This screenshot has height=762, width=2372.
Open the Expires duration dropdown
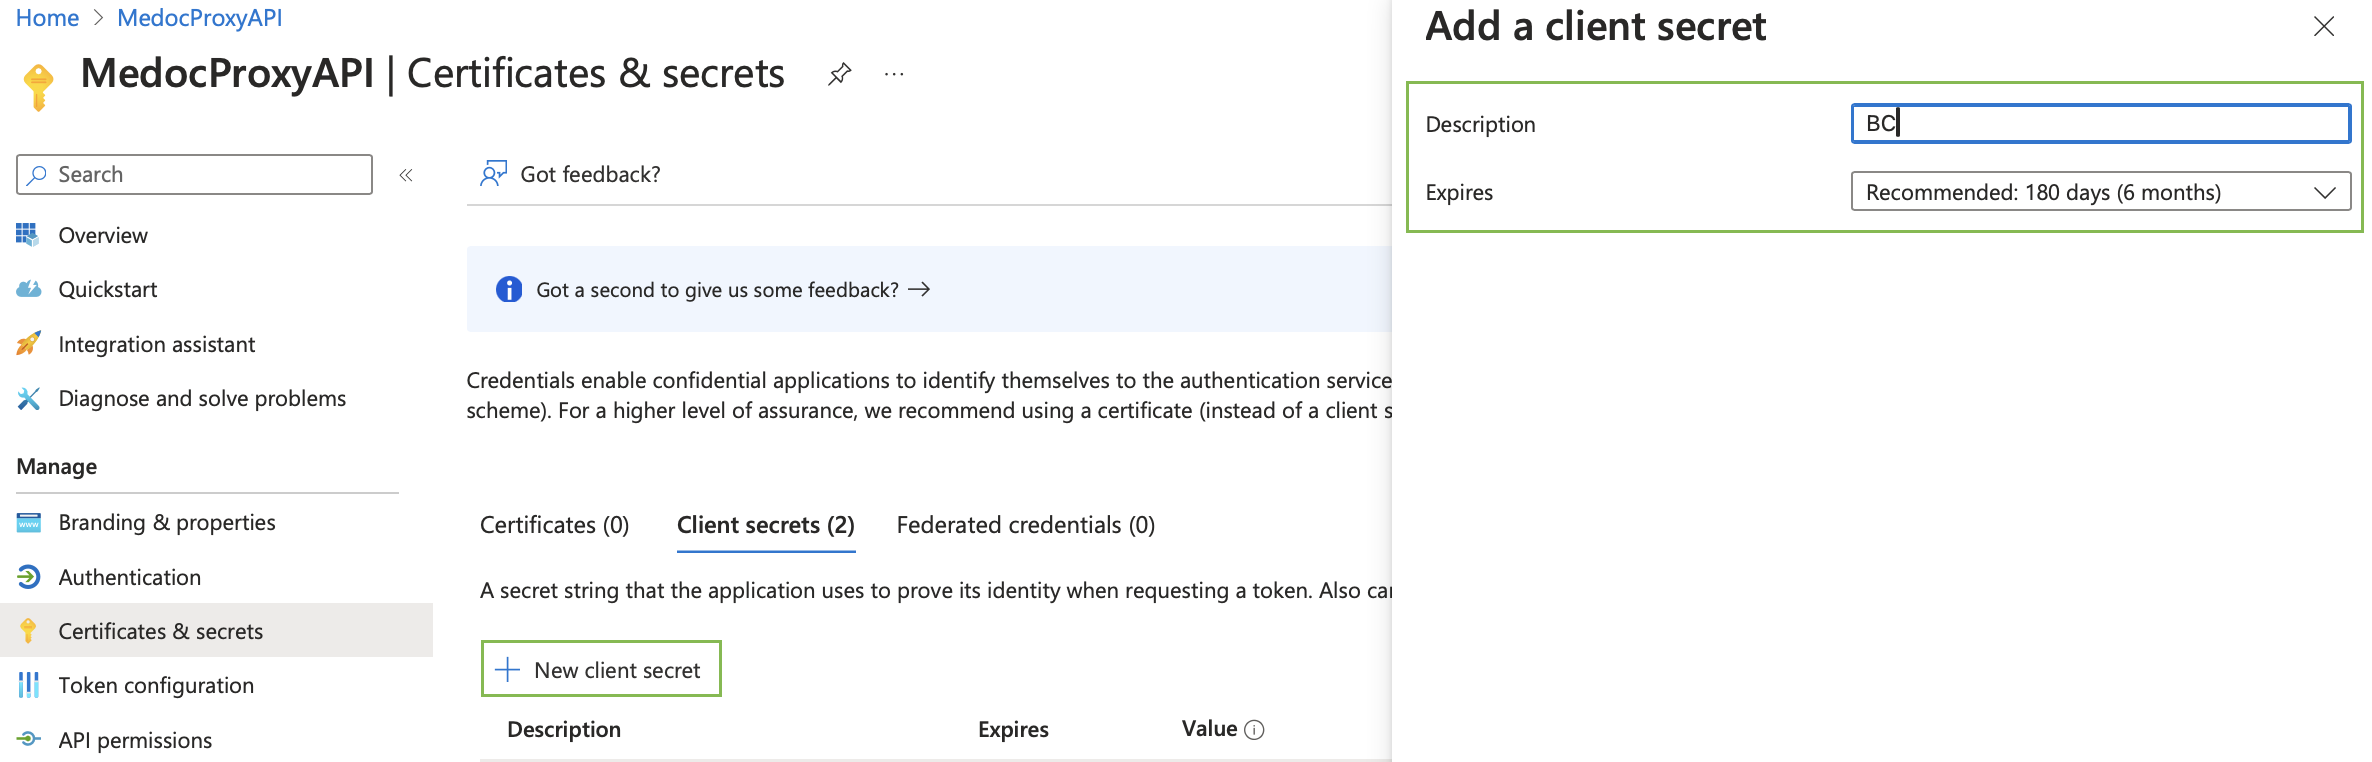point(2099,192)
